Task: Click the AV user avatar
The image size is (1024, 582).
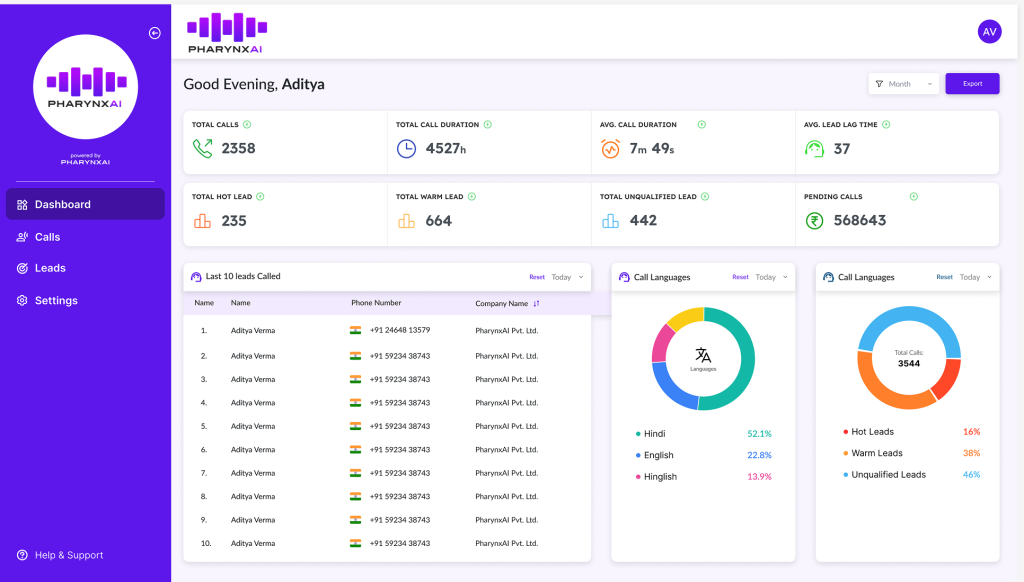Action: (989, 32)
